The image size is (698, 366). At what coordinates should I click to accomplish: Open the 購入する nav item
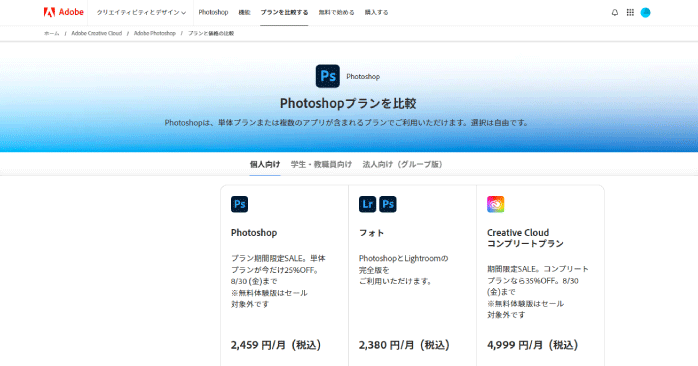coord(377,12)
